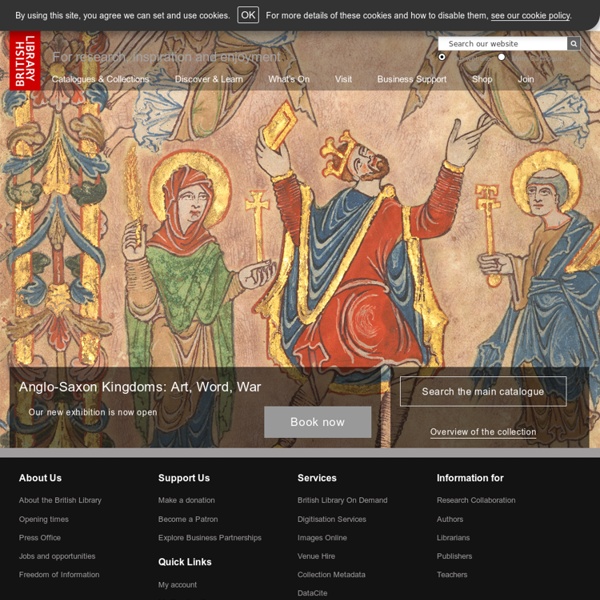Screen dimensions: 600x600
Task: Open the Join menu item
Action: [526, 79]
